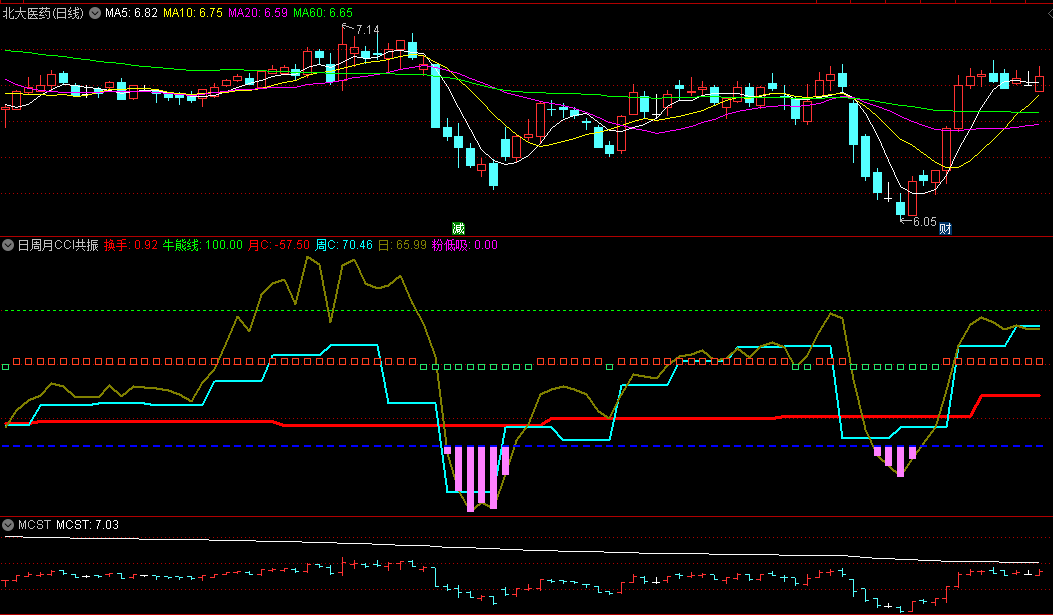
Task: Click the 日周月CCI共振 indicator name
Action: (58, 245)
